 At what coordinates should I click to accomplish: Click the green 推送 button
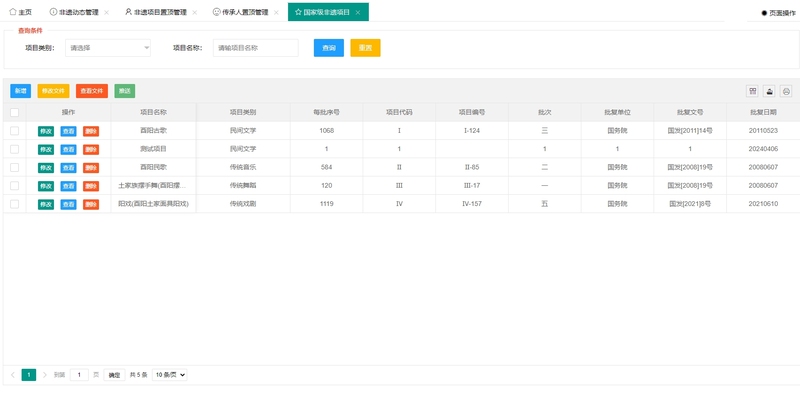(x=124, y=91)
